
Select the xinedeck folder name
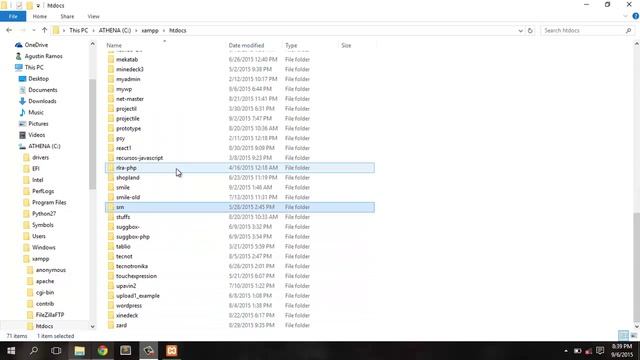click(x=127, y=315)
